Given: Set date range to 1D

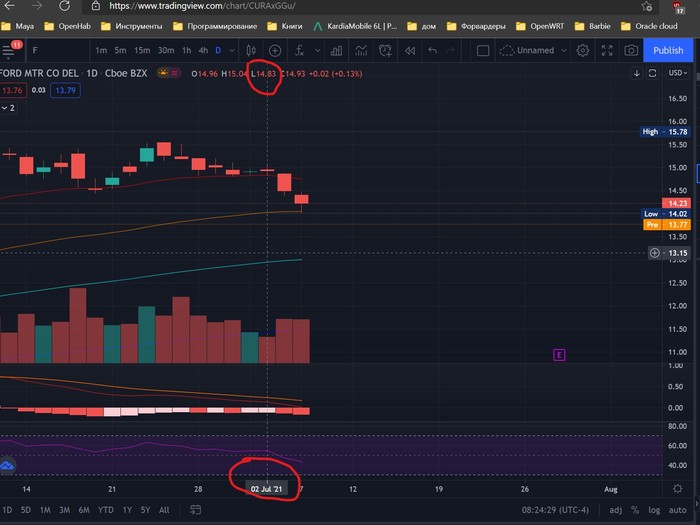Looking at the screenshot, I should (x=7, y=510).
